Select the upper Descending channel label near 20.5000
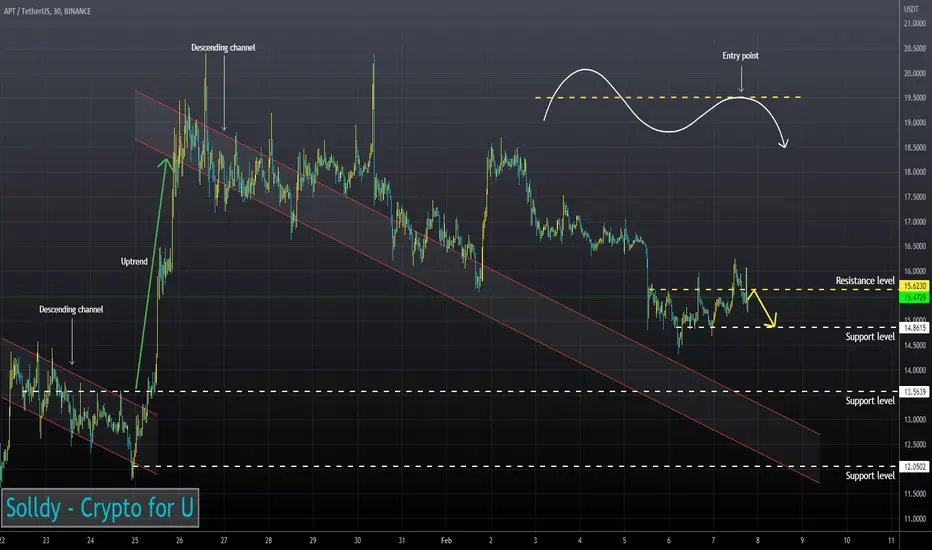Viewport: 932px width, 550px height. pyautogui.click(x=223, y=48)
